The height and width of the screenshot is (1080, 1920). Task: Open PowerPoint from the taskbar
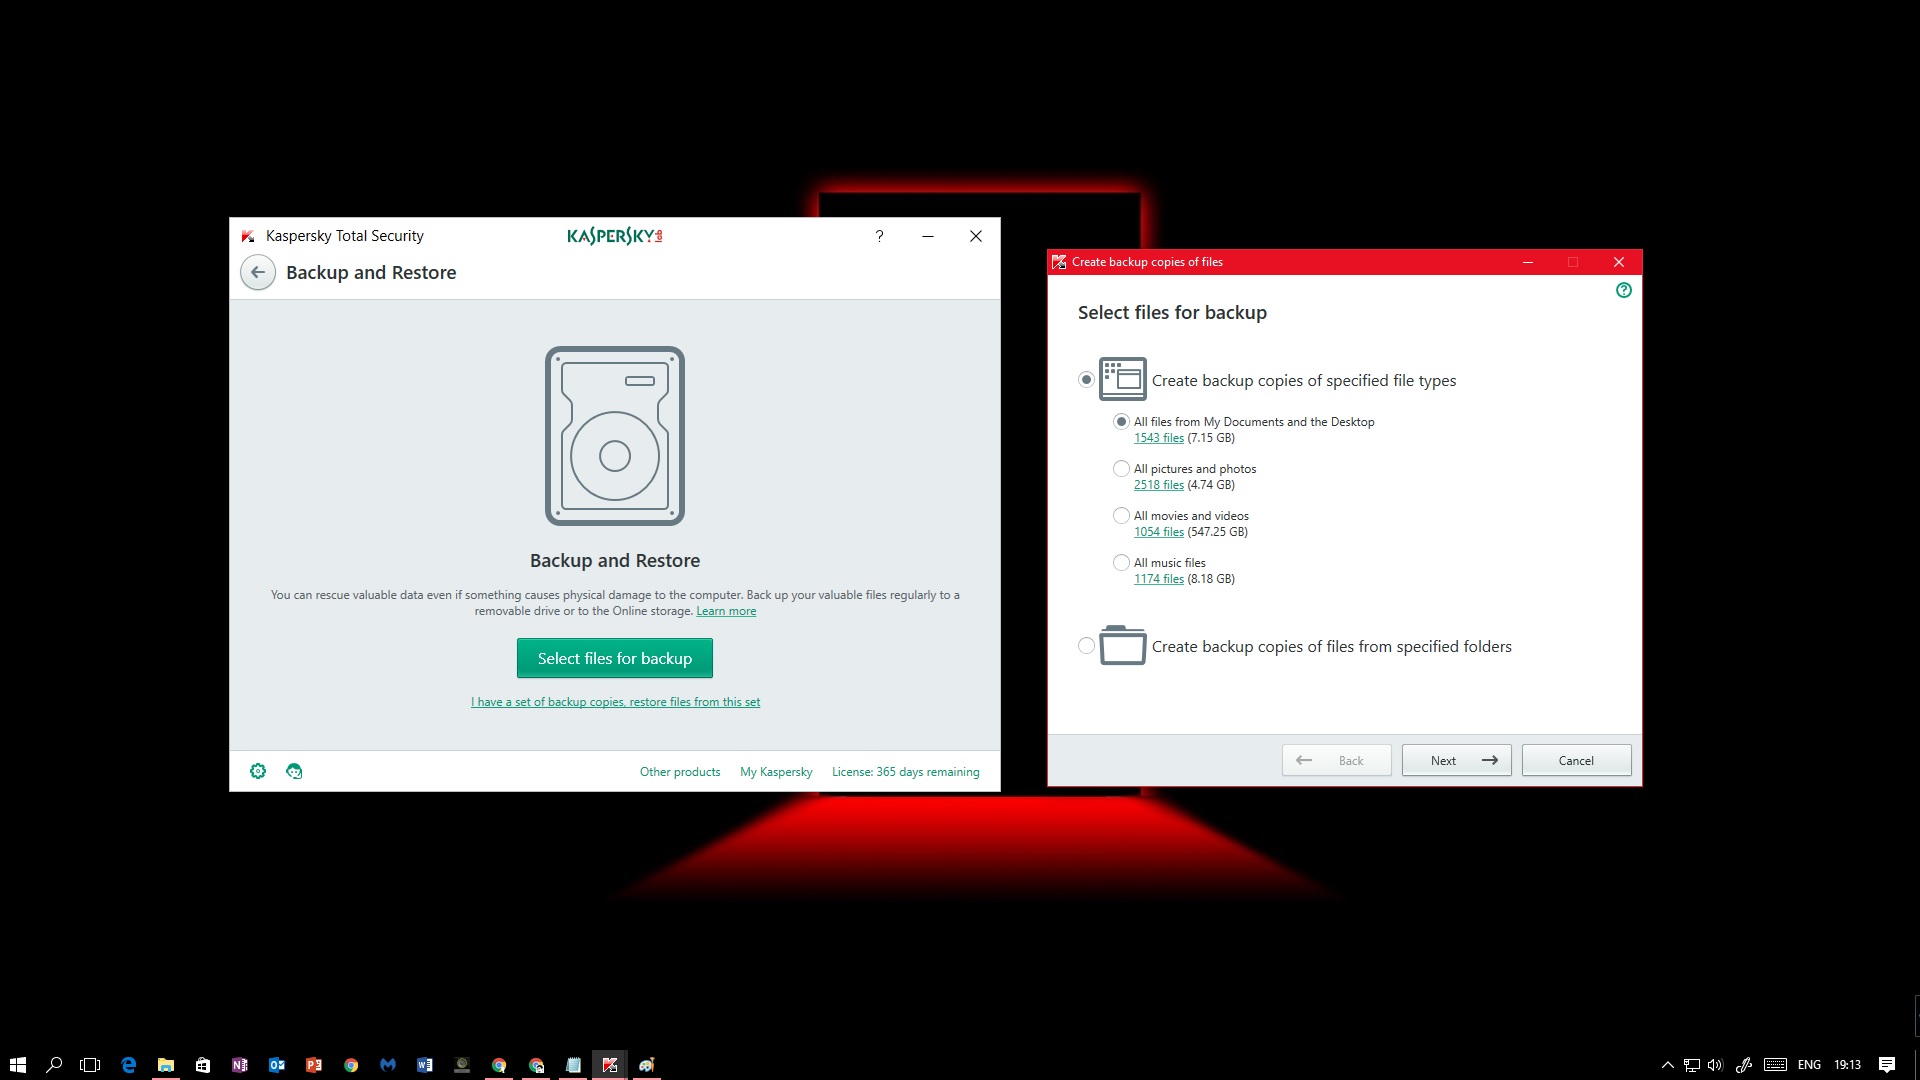(314, 1065)
